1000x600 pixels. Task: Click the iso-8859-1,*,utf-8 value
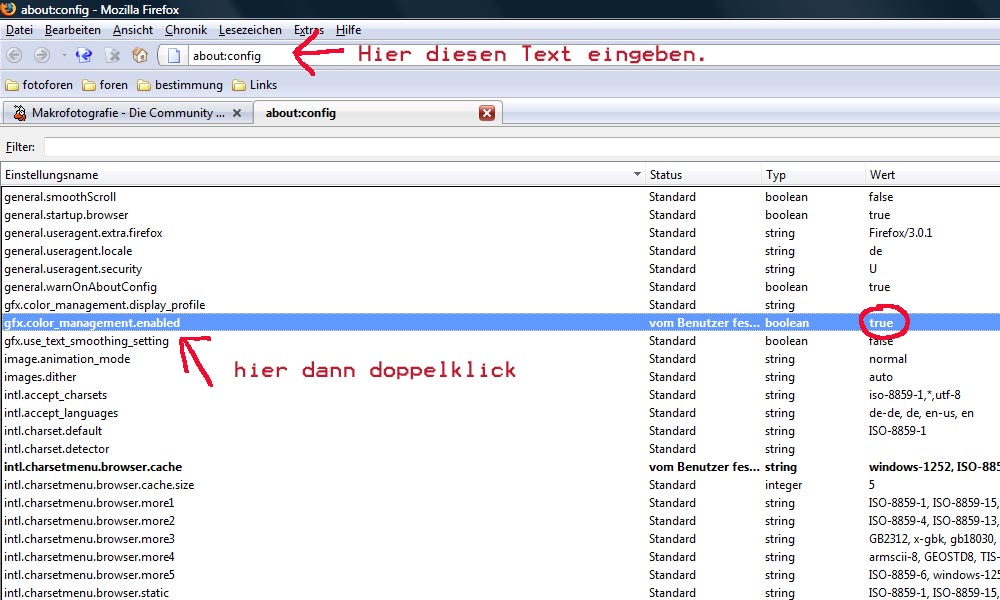click(915, 395)
